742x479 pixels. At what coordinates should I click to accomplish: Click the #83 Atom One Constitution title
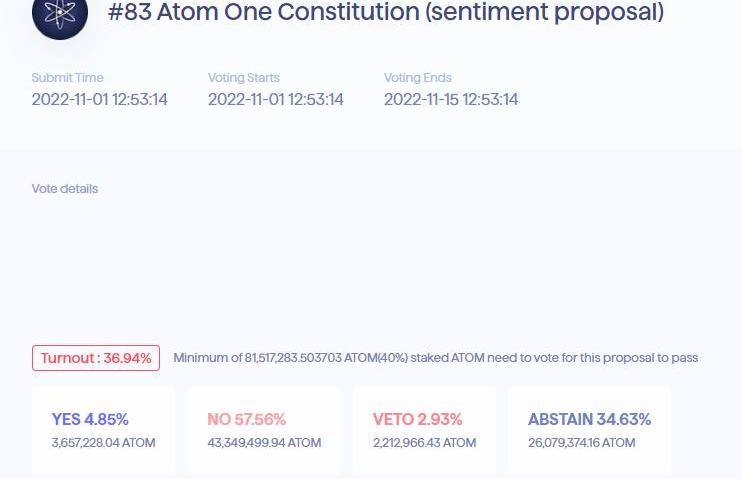pos(385,13)
